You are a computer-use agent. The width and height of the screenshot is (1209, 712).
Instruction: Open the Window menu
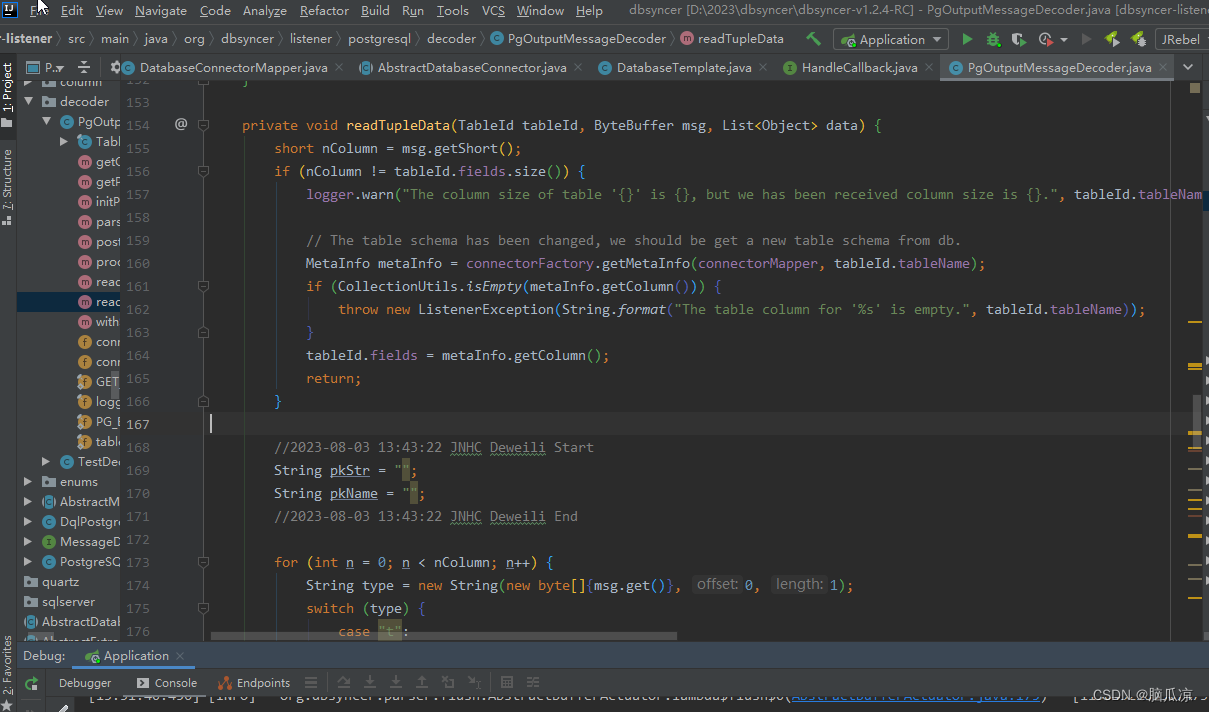(540, 10)
